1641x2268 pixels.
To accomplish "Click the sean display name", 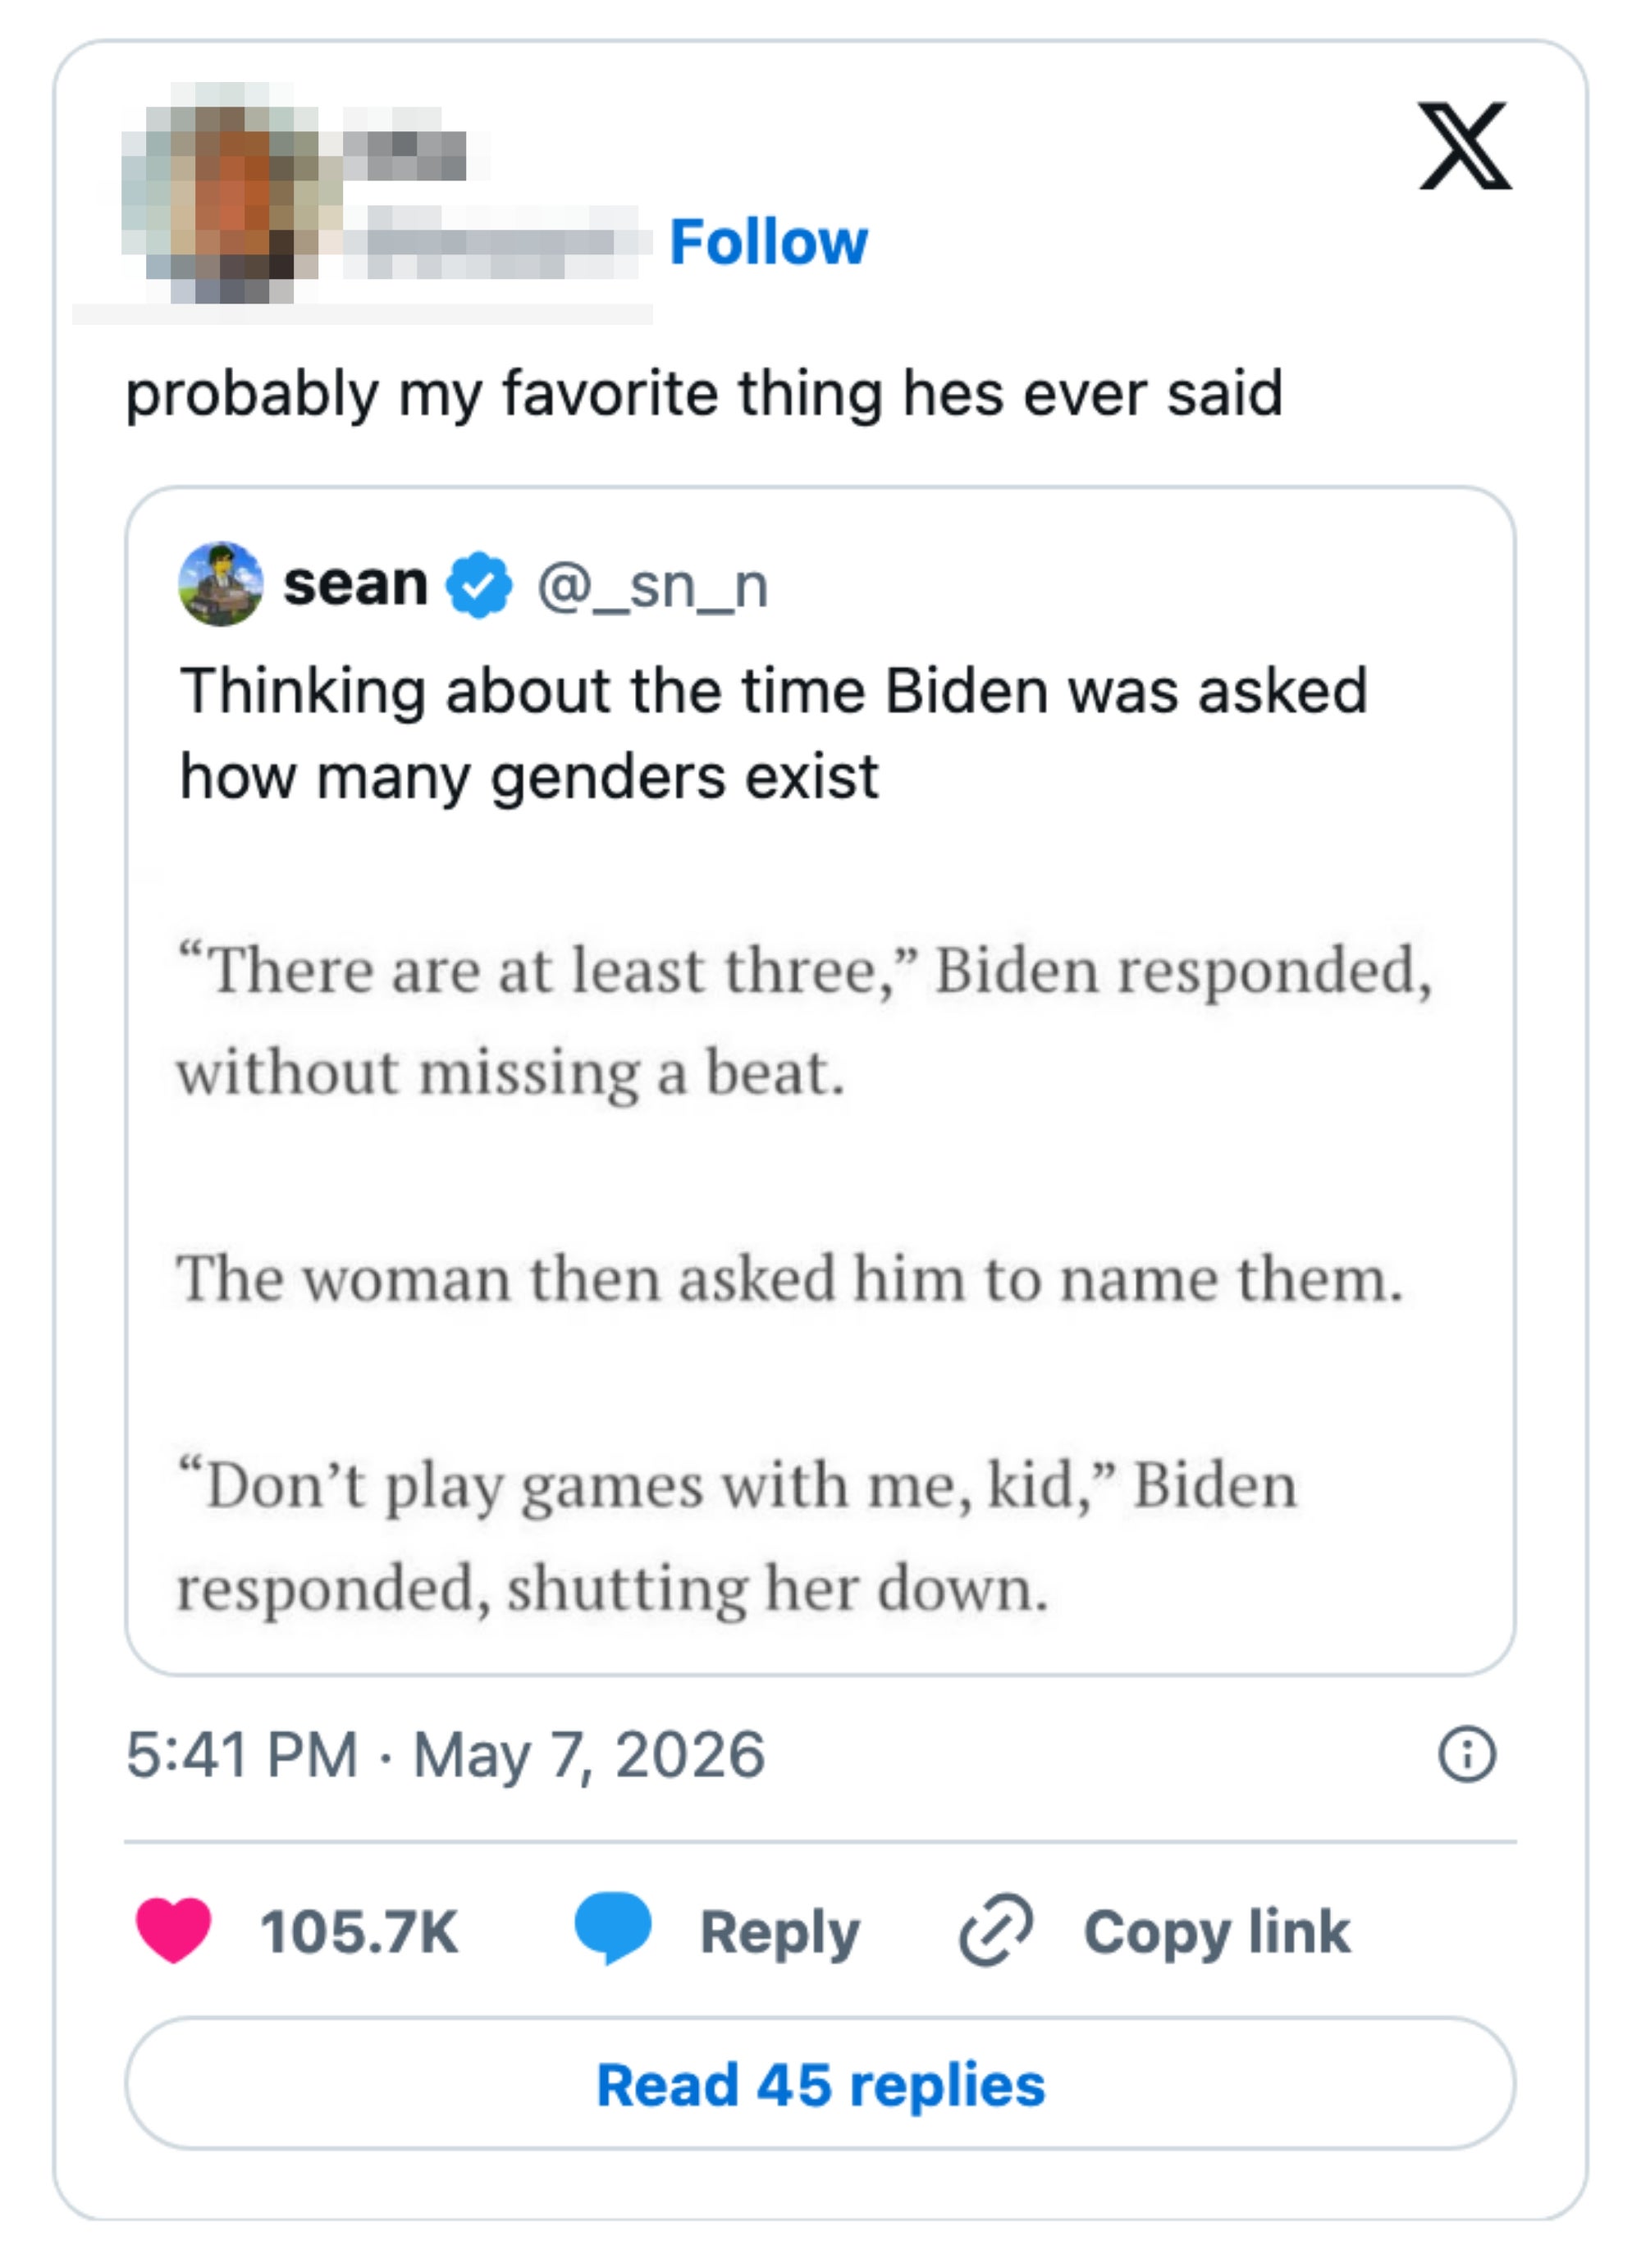I will point(356,584).
